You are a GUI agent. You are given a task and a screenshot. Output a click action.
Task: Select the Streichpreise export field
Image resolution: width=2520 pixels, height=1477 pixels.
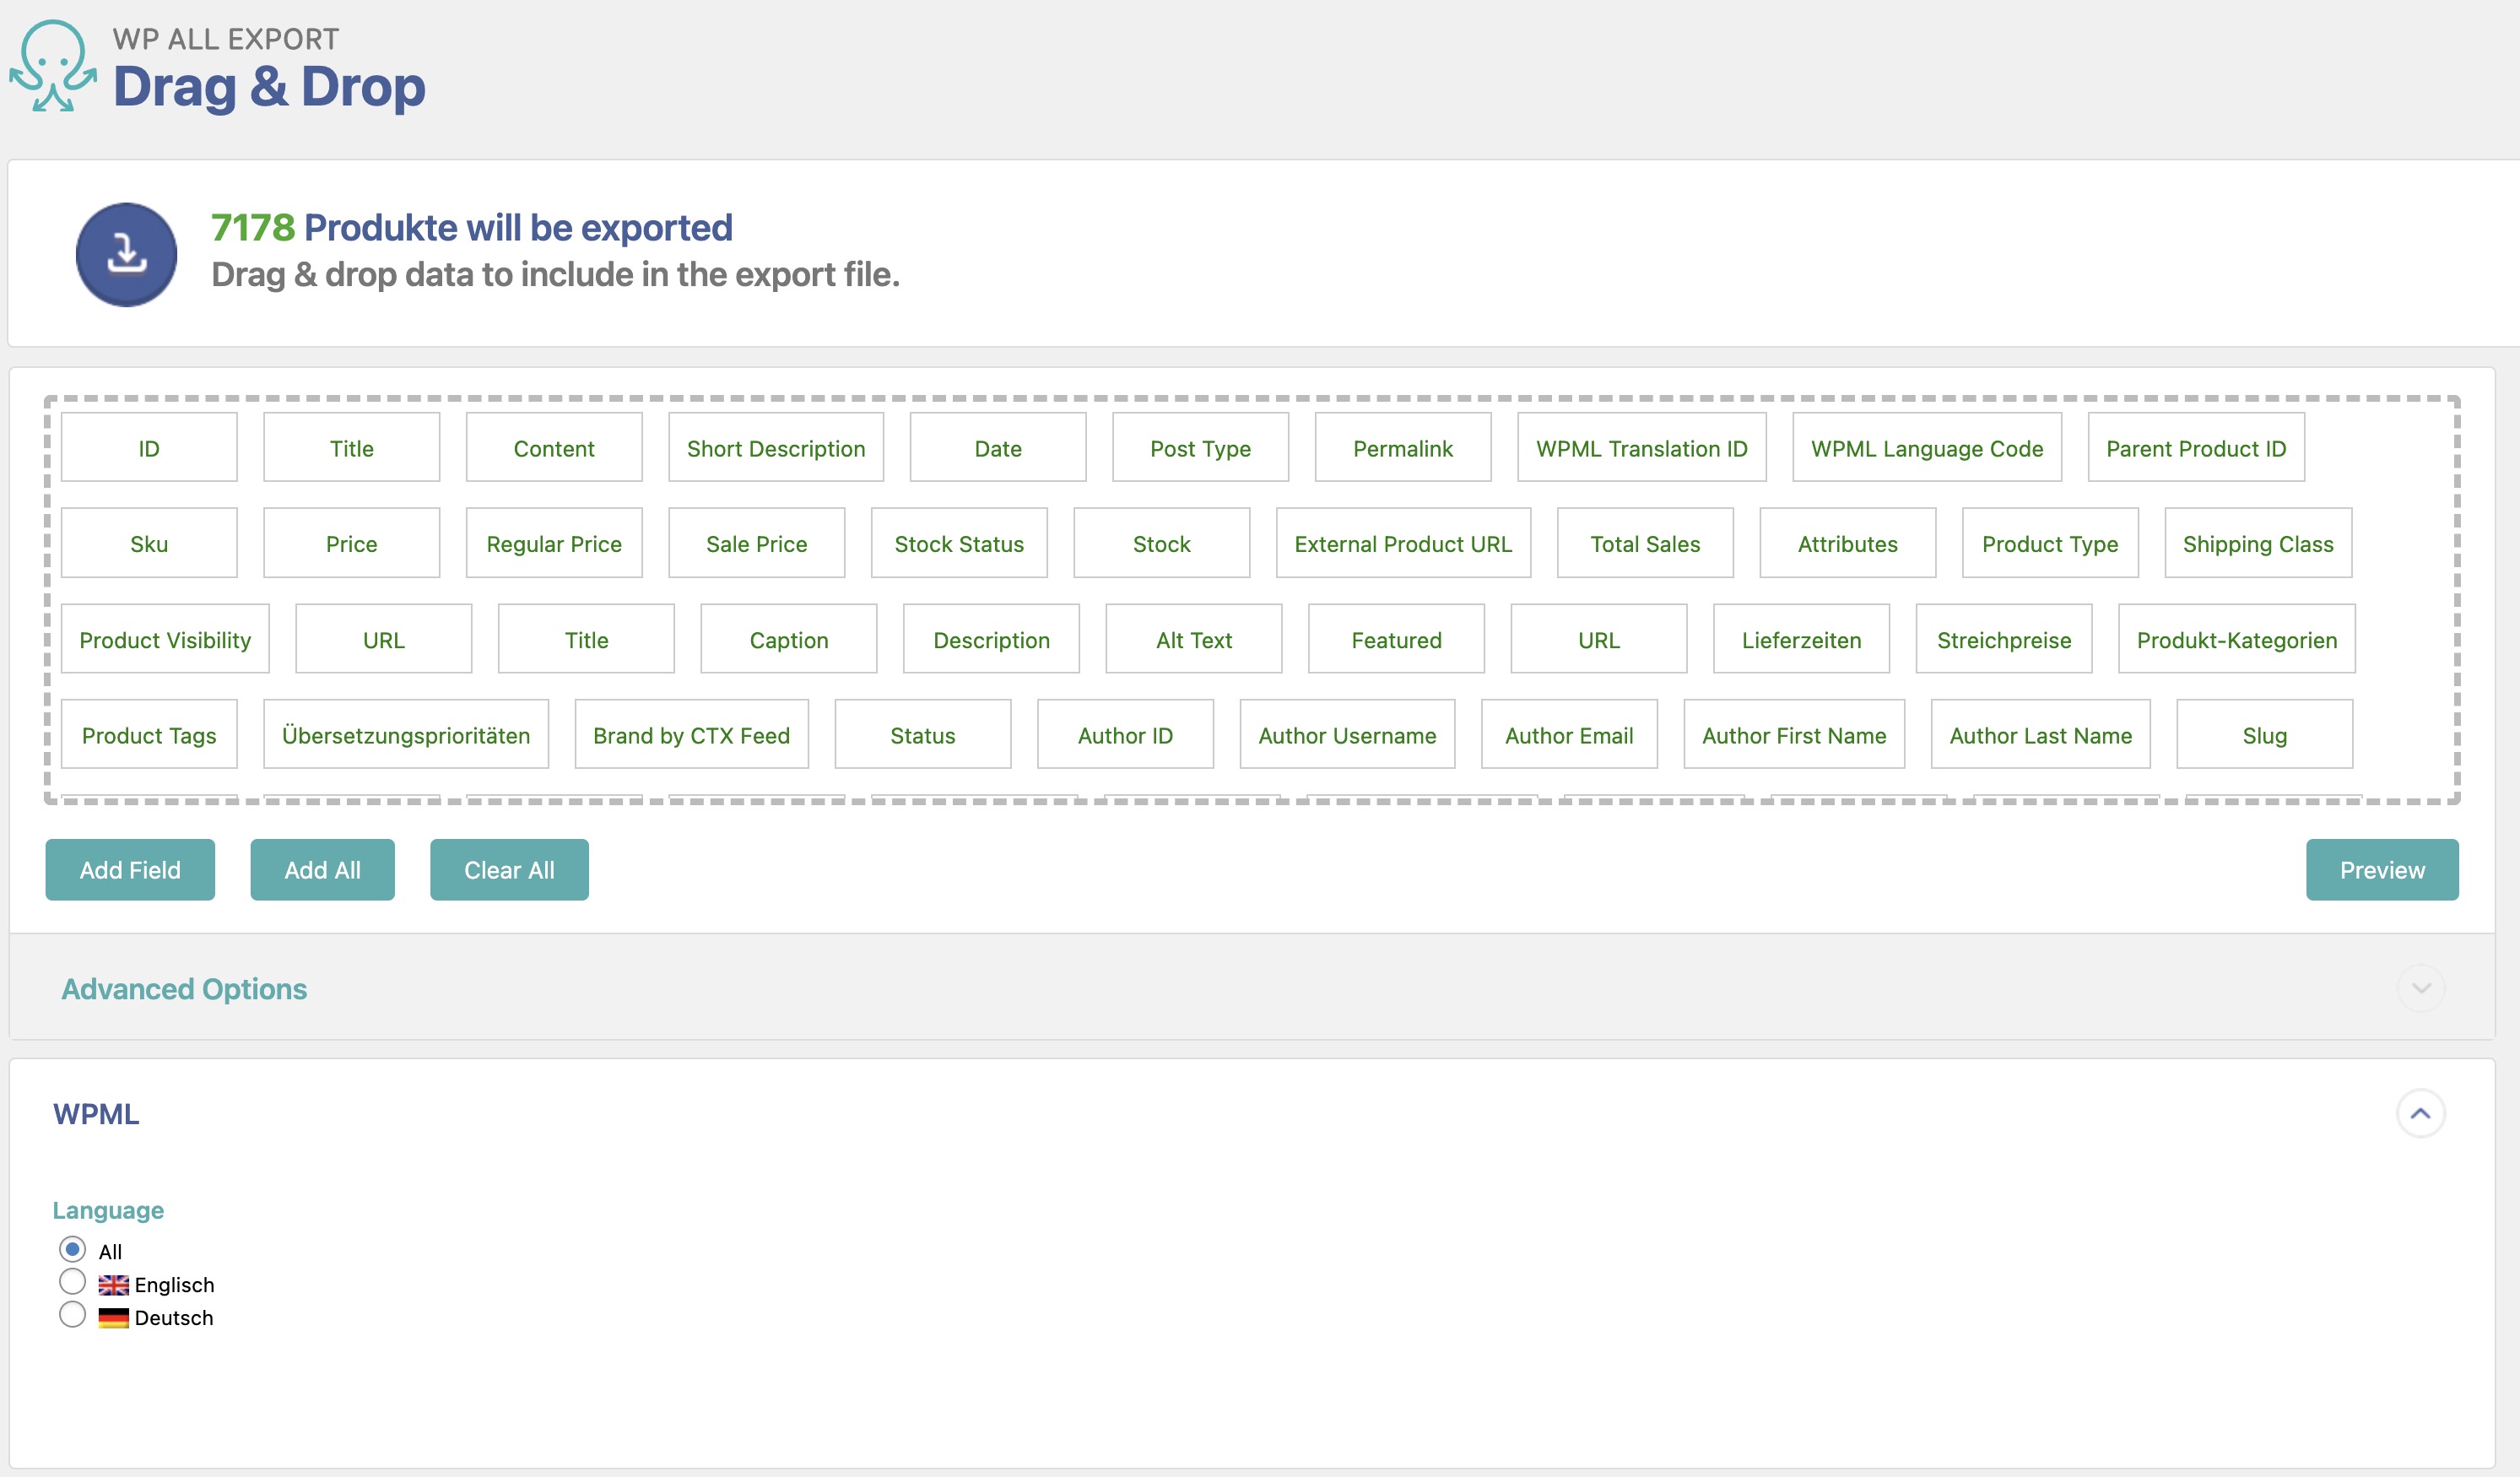pos(2004,639)
